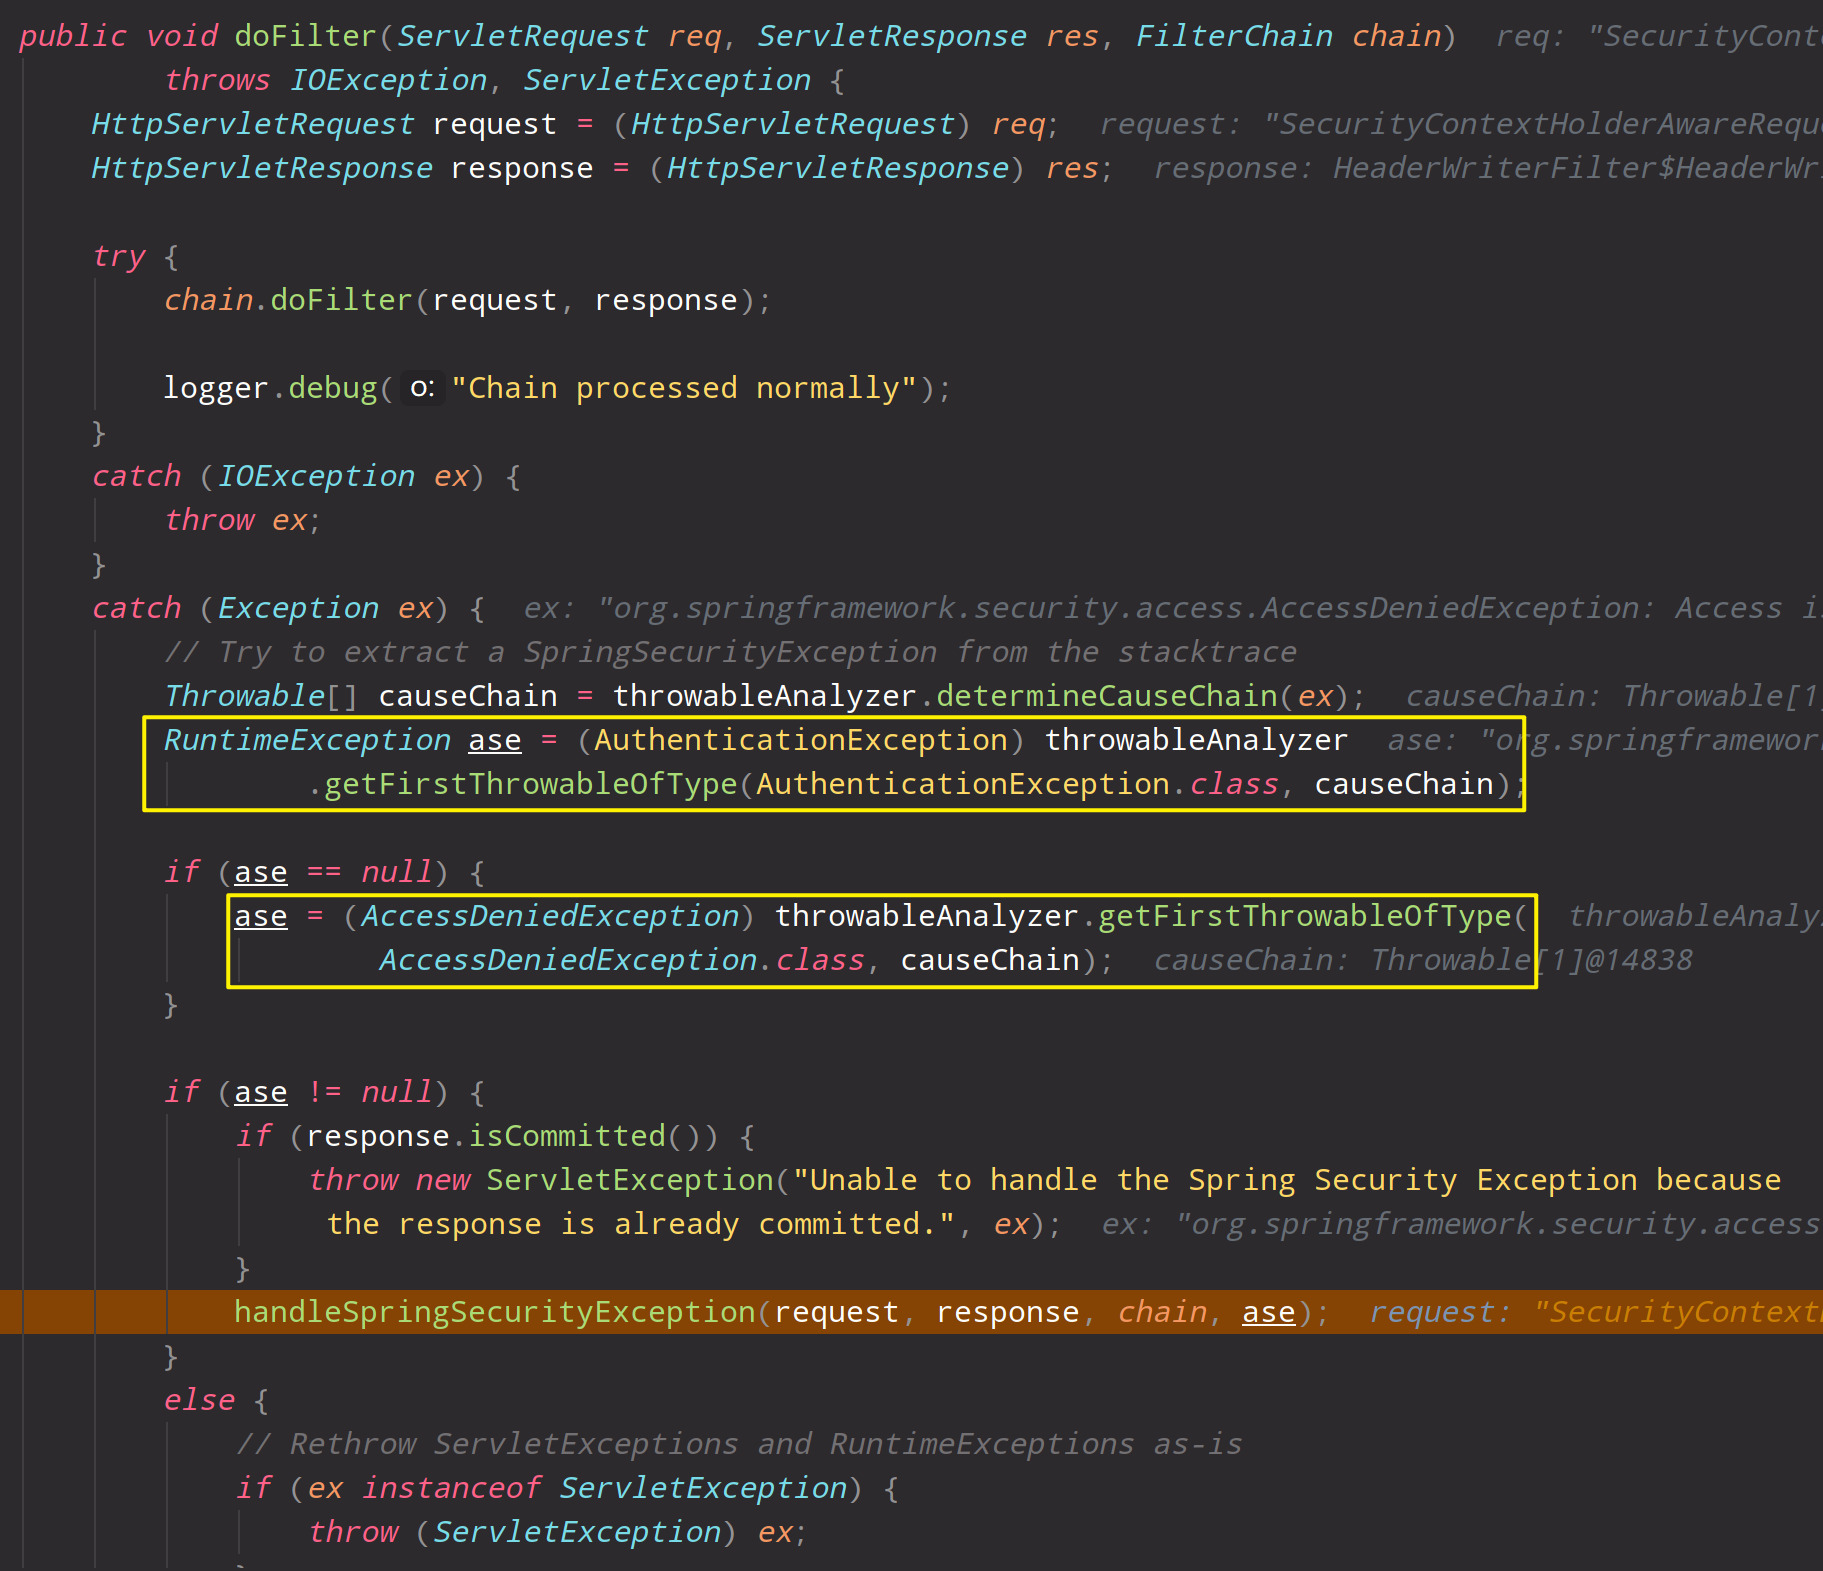This screenshot has height=1571, width=1823.
Task: Click 'instanceof' keyword
Action: (x=450, y=1488)
